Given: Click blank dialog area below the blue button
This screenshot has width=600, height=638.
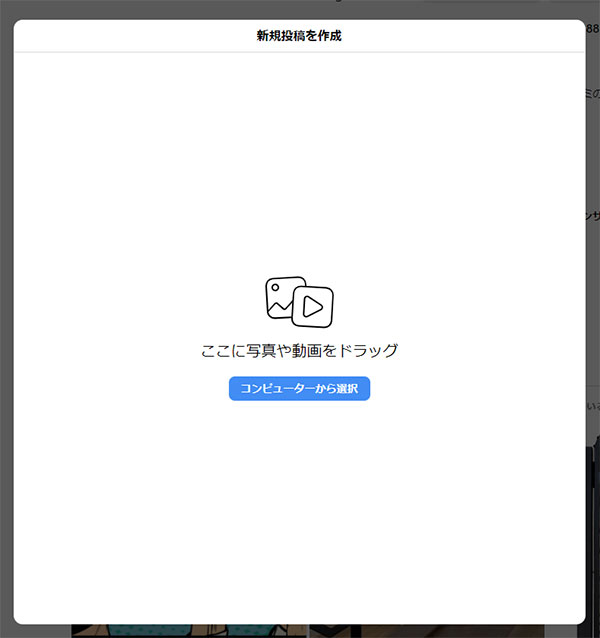Looking at the screenshot, I should (x=299, y=500).
